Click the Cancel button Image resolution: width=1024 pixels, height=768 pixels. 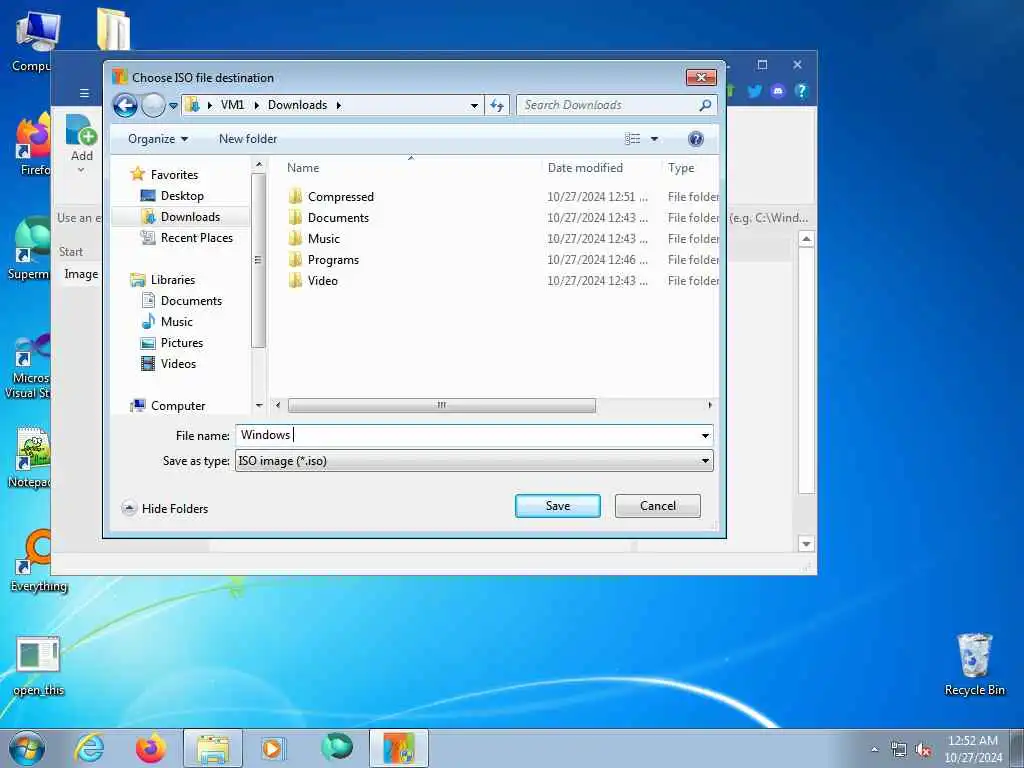click(x=658, y=505)
